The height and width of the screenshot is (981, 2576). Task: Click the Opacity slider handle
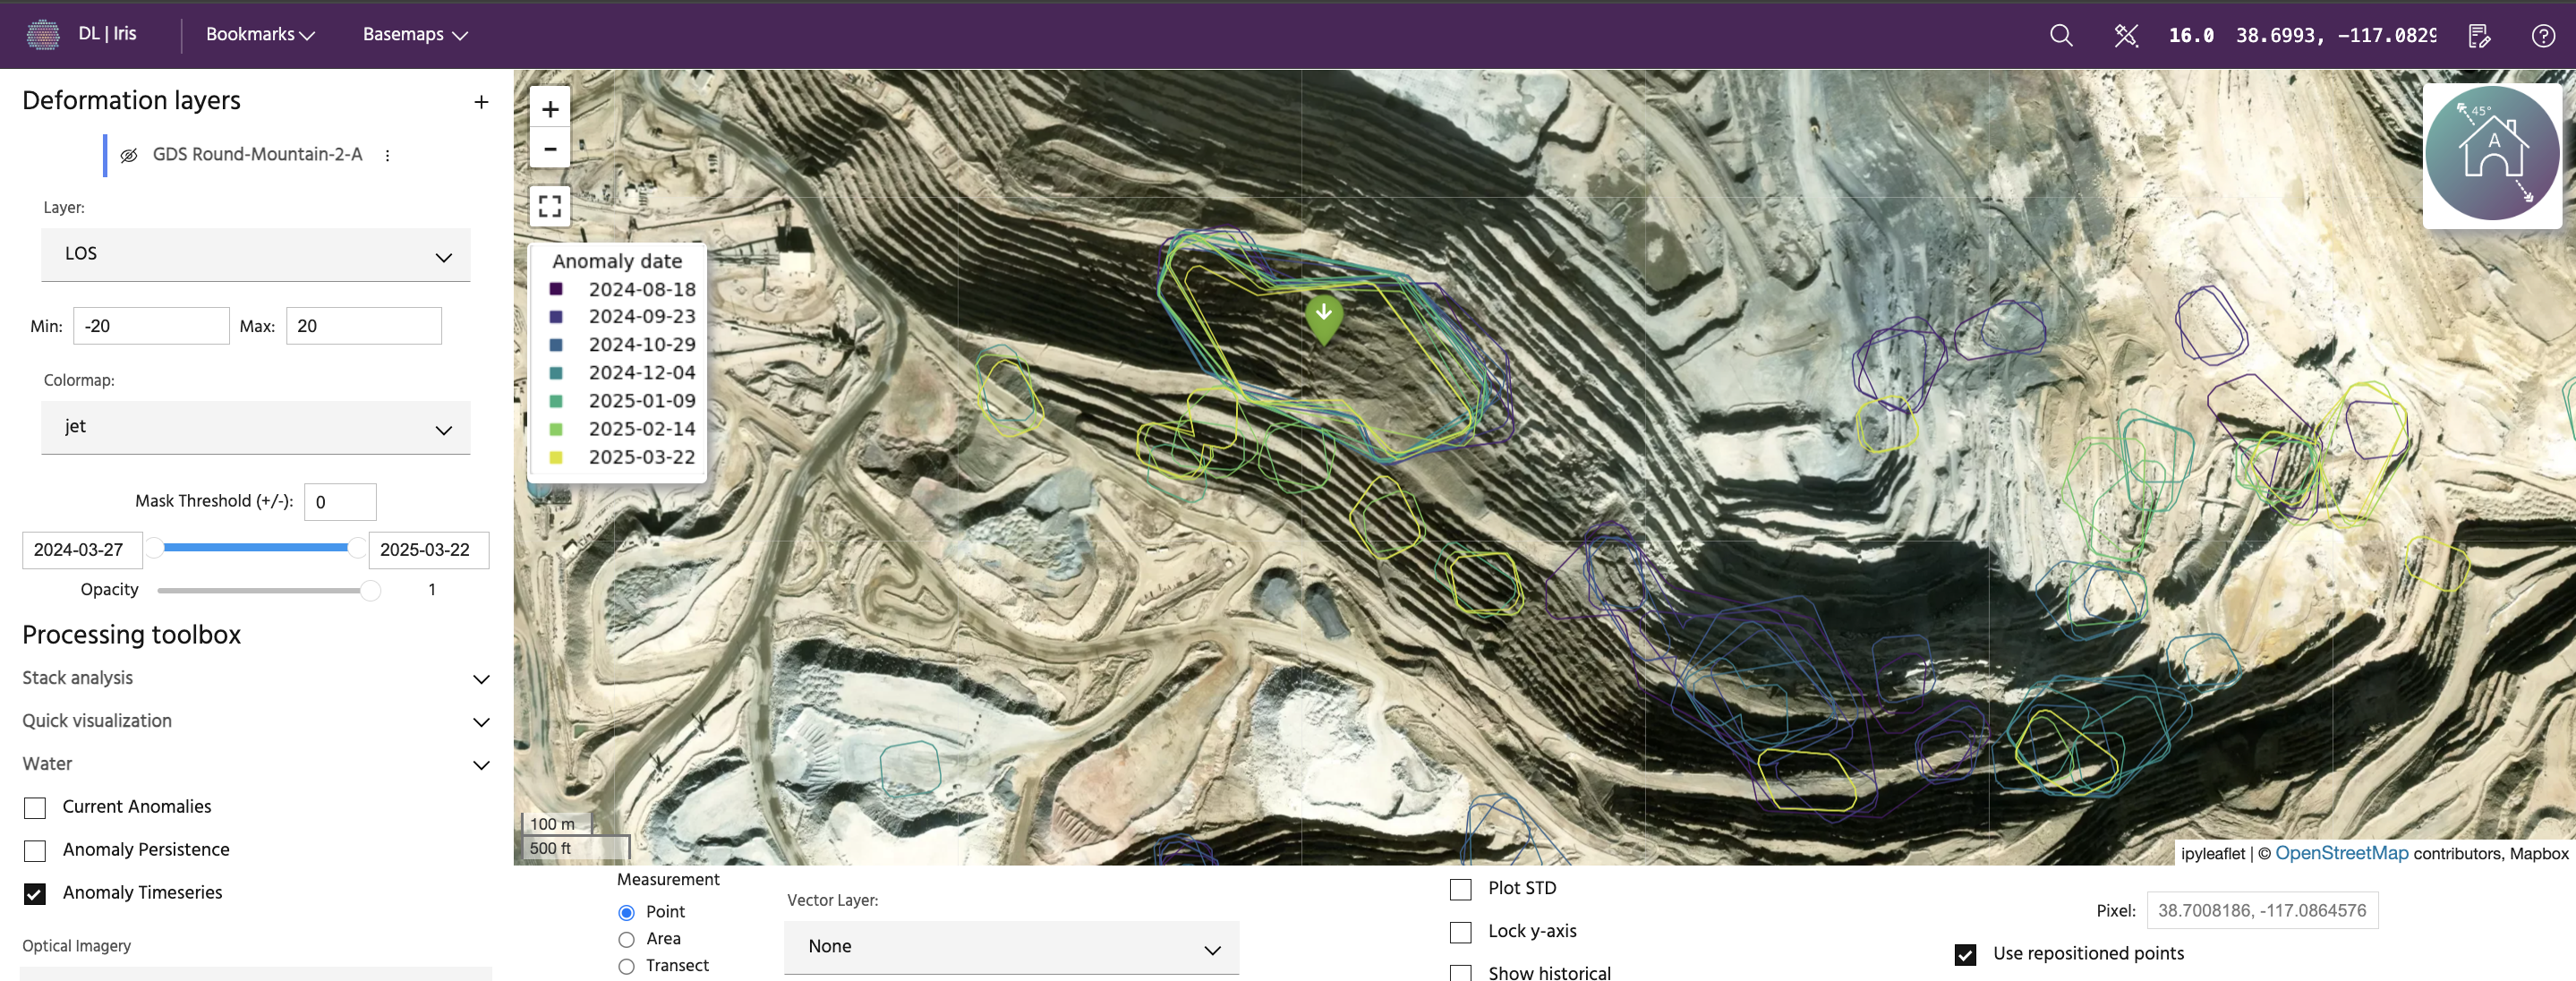point(370,590)
